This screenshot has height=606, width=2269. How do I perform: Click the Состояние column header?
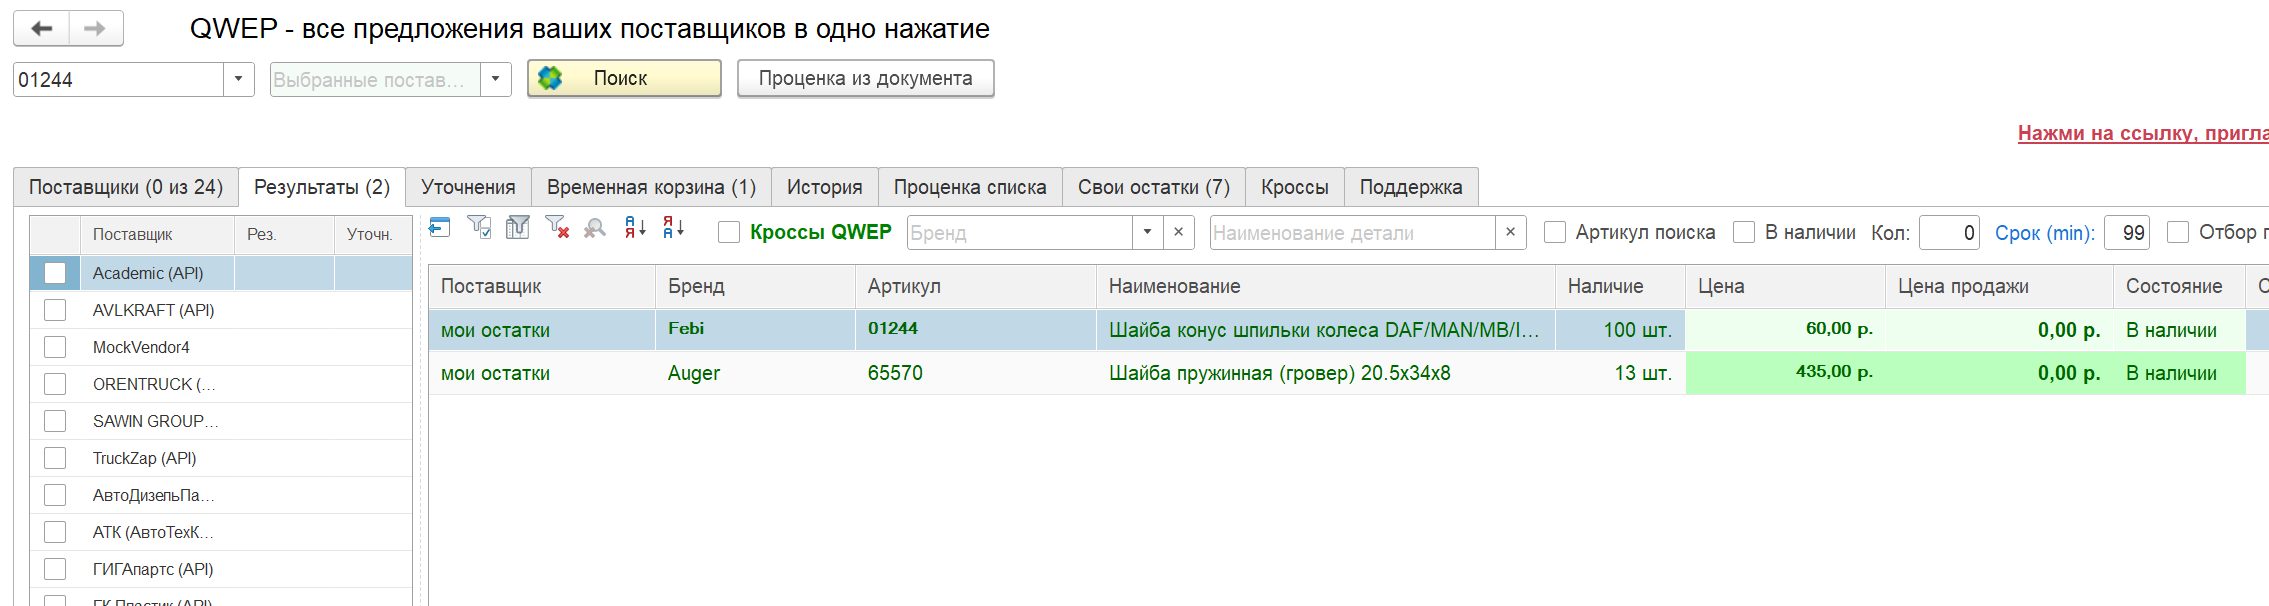(2179, 286)
